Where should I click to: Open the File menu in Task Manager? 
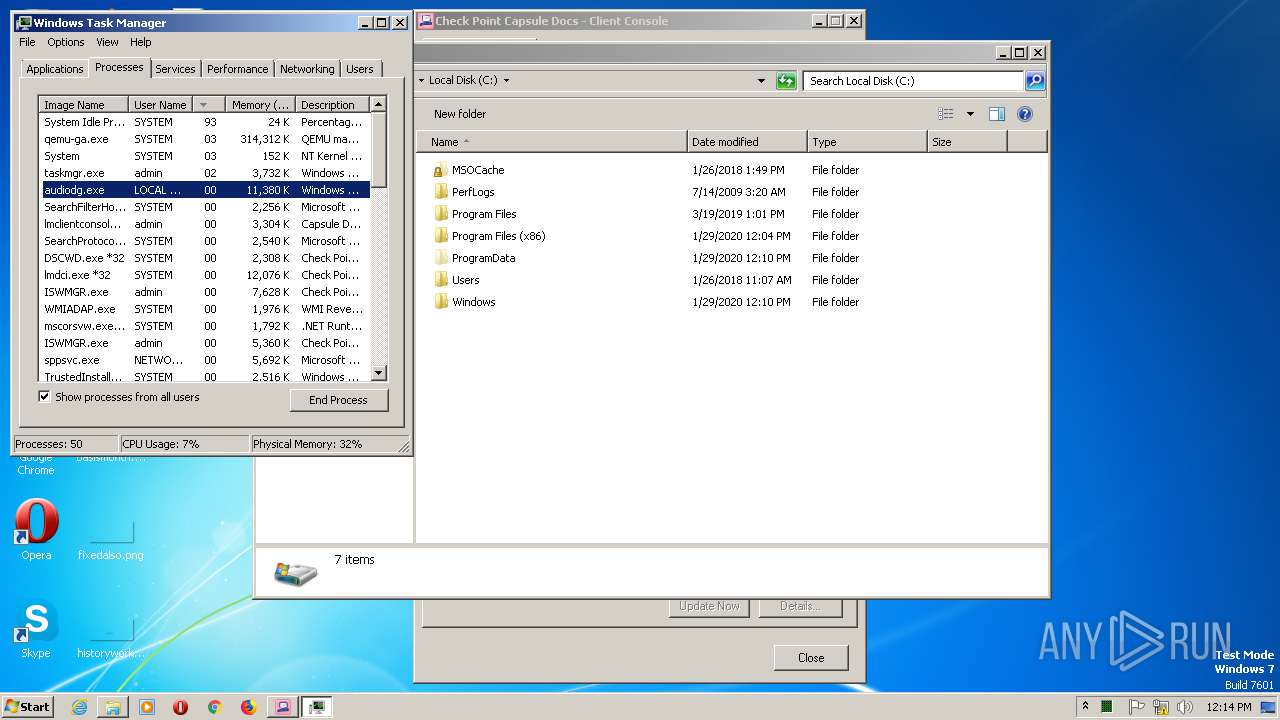27,42
